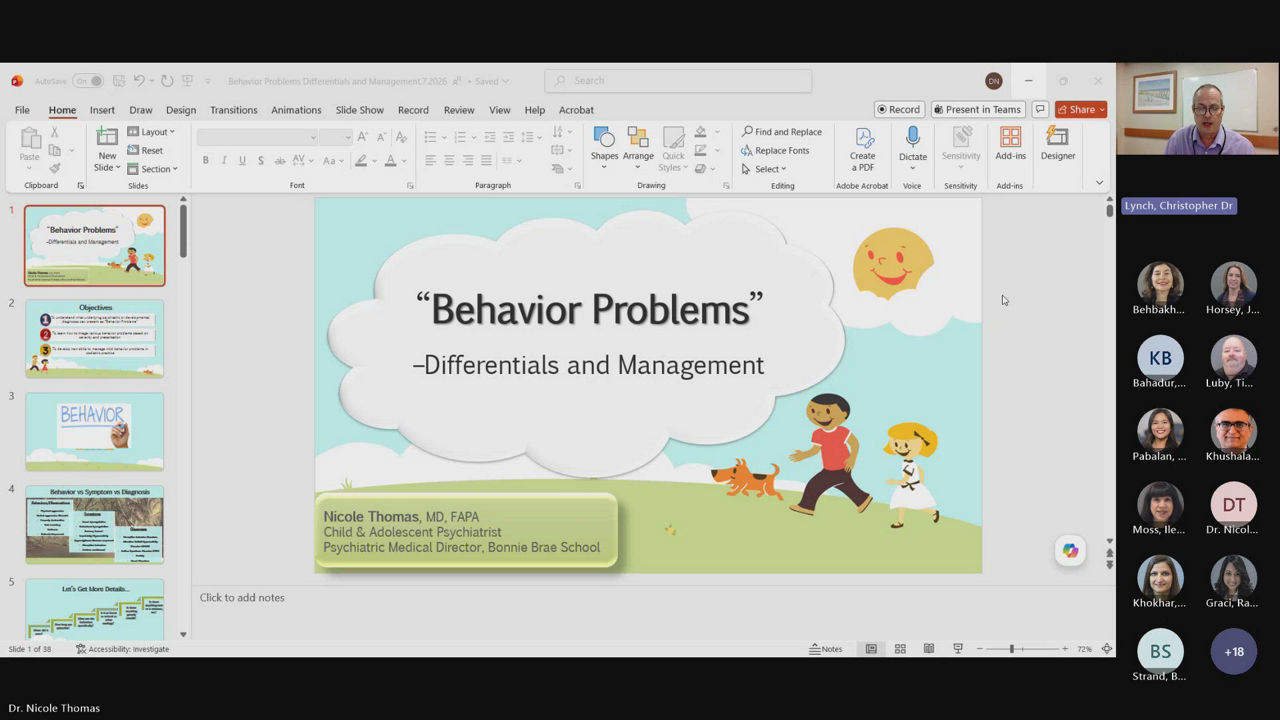Toggle Bold formatting

pyautogui.click(x=206, y=161)
